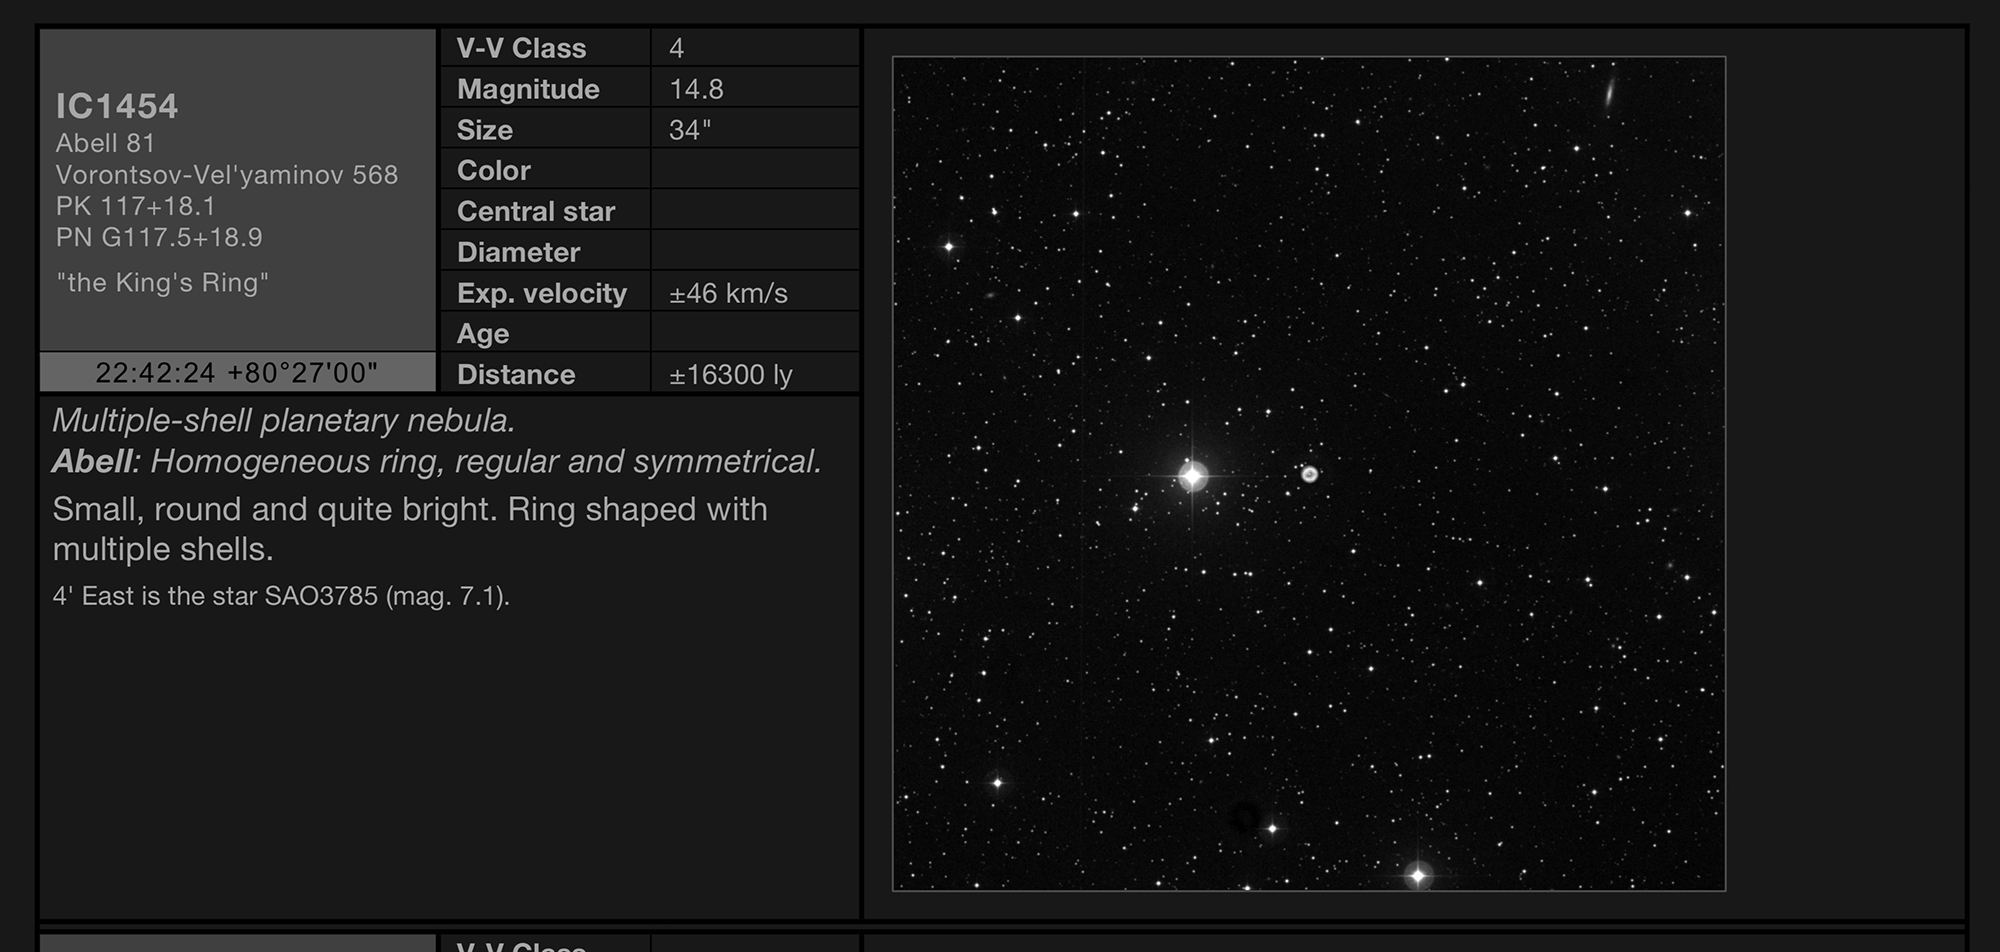Click the elongated galaxy in image's upper right

(1609, 93)
